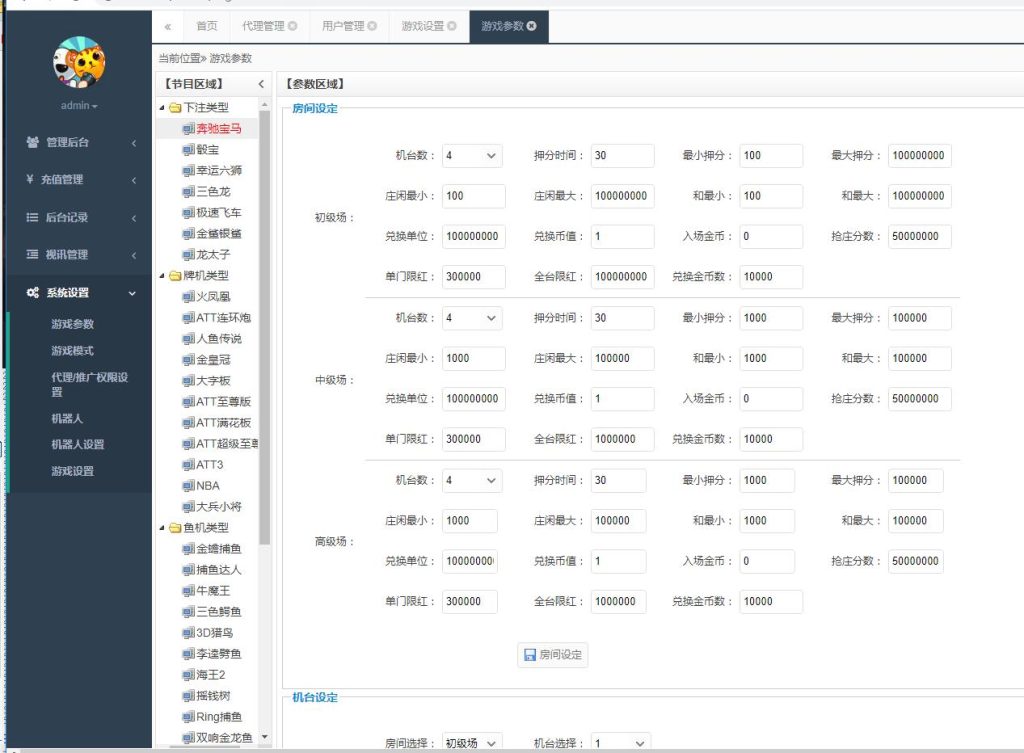Open 中级场 机台数 dropdown
The height and width of the screenshot is (753, 1024).
pyautogui.click(x=472, y=318)
